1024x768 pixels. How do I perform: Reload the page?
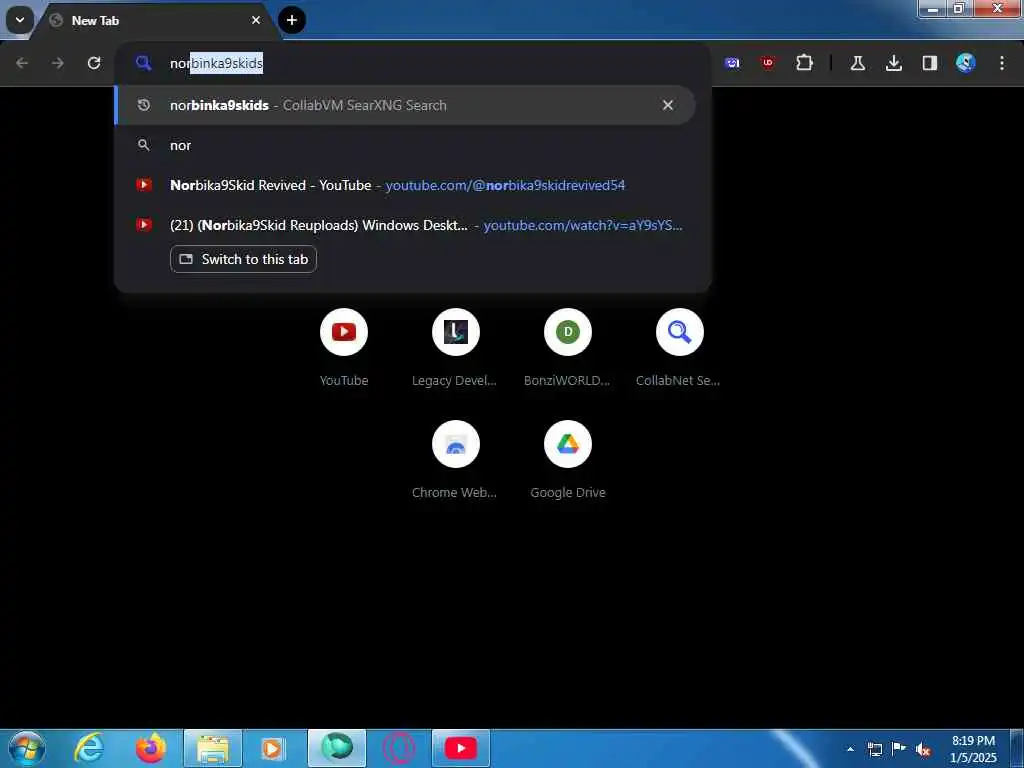click(x=94, y=63)
